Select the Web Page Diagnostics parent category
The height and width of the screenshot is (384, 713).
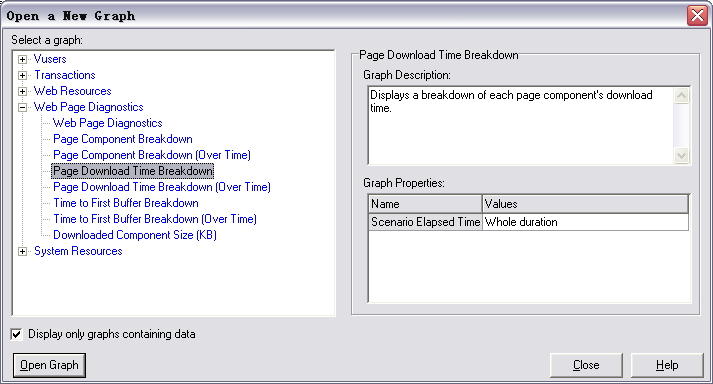pyautogui.click(x=89, y=107)
